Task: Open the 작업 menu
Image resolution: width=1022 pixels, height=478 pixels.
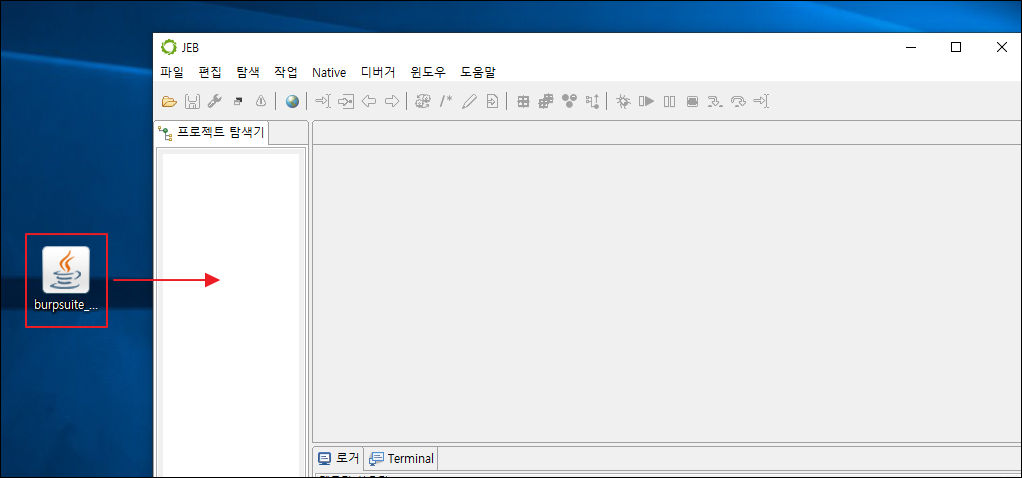Action: pos(286,72)
